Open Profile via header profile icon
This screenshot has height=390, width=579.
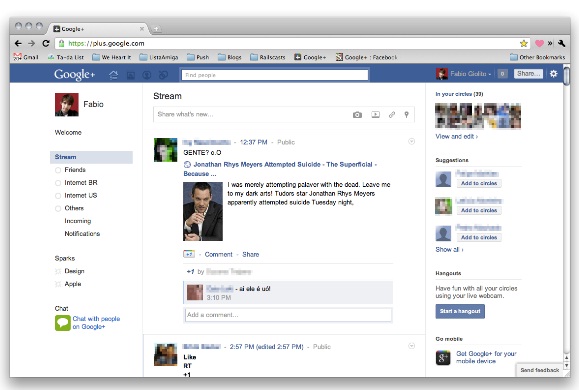click(147, 75)
